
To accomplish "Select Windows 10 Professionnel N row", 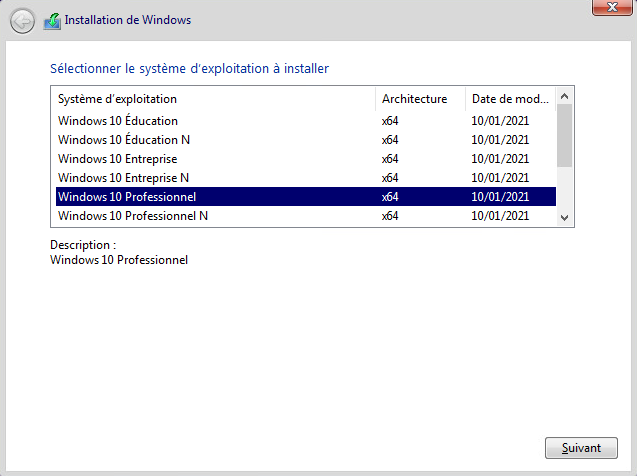I will tap(306, 216).
